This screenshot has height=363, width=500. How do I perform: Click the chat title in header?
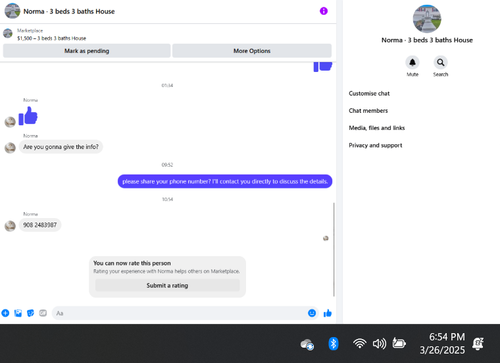(x=69, y=11)
